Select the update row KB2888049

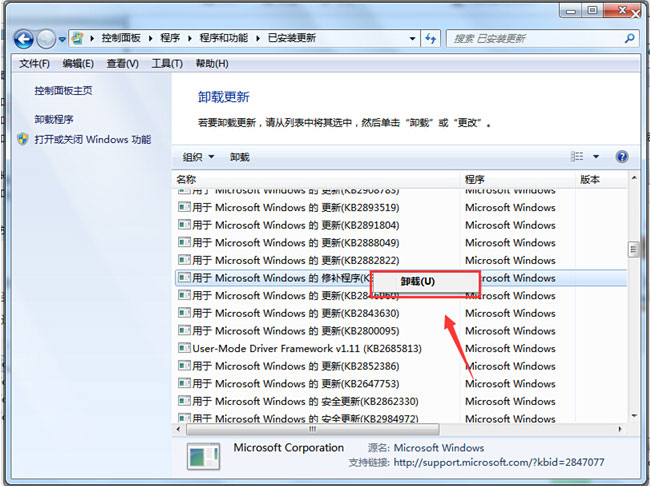400,243
